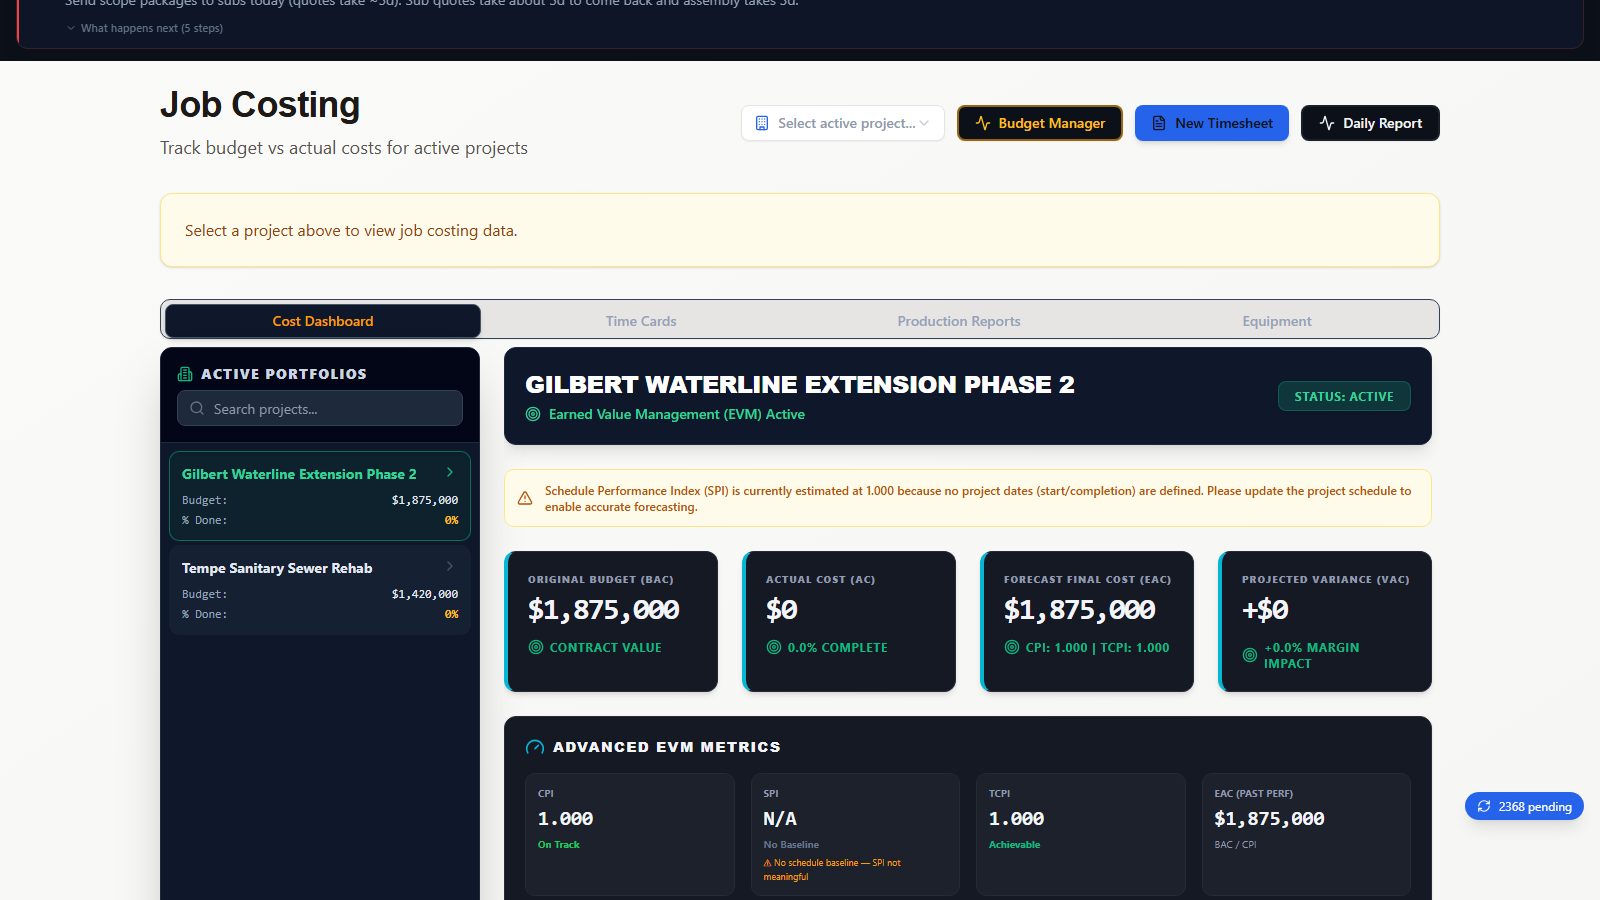Click the target icon beside CONTRACT VALUE

tap(536, 647)
